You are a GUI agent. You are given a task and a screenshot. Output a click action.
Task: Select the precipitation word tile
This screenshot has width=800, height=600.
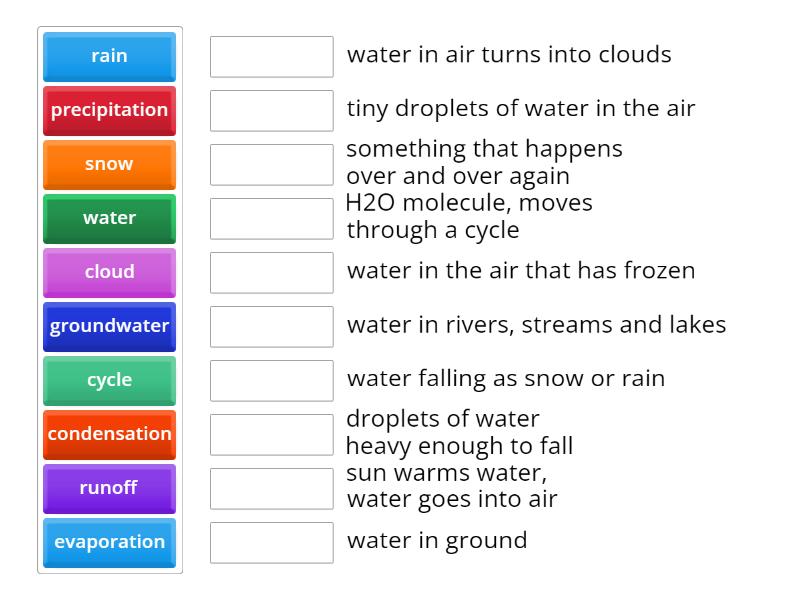[109, 111]
